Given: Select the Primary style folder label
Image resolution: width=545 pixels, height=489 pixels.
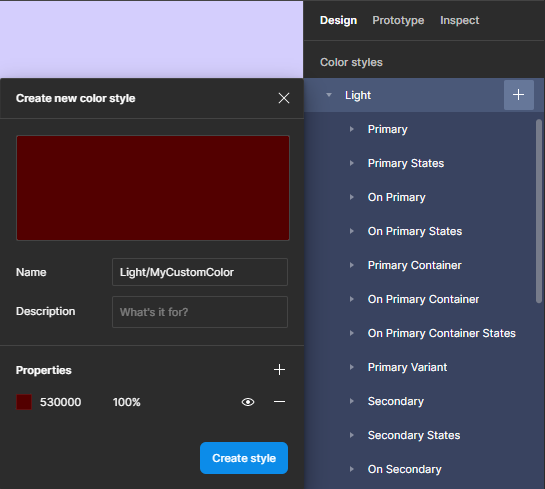Looking at the screenshot, I should pyautogui.click(x=388, y=129).
